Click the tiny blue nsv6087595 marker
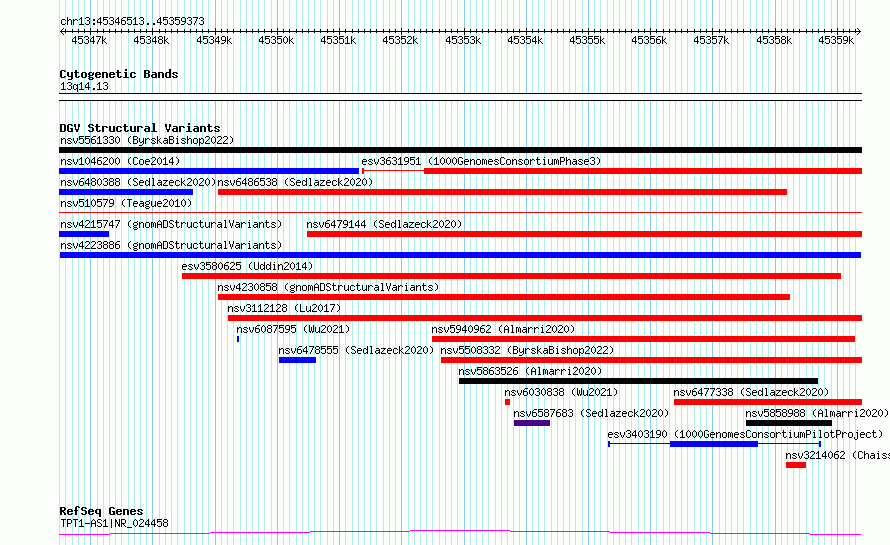 click(x=238, y=339)
